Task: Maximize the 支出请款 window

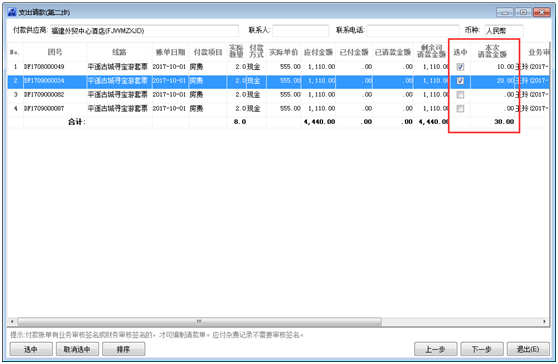Action: tap(523, 12)
